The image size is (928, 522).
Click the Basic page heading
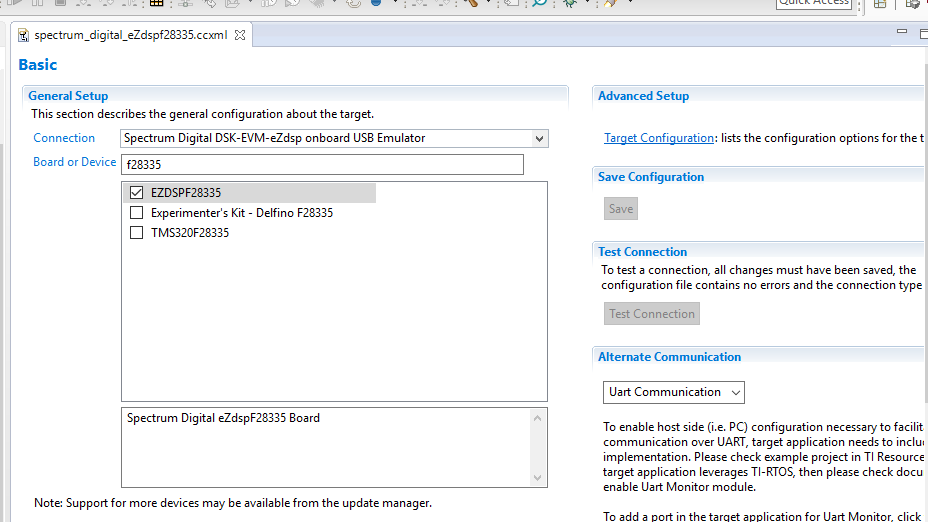[x=38, y=65]
